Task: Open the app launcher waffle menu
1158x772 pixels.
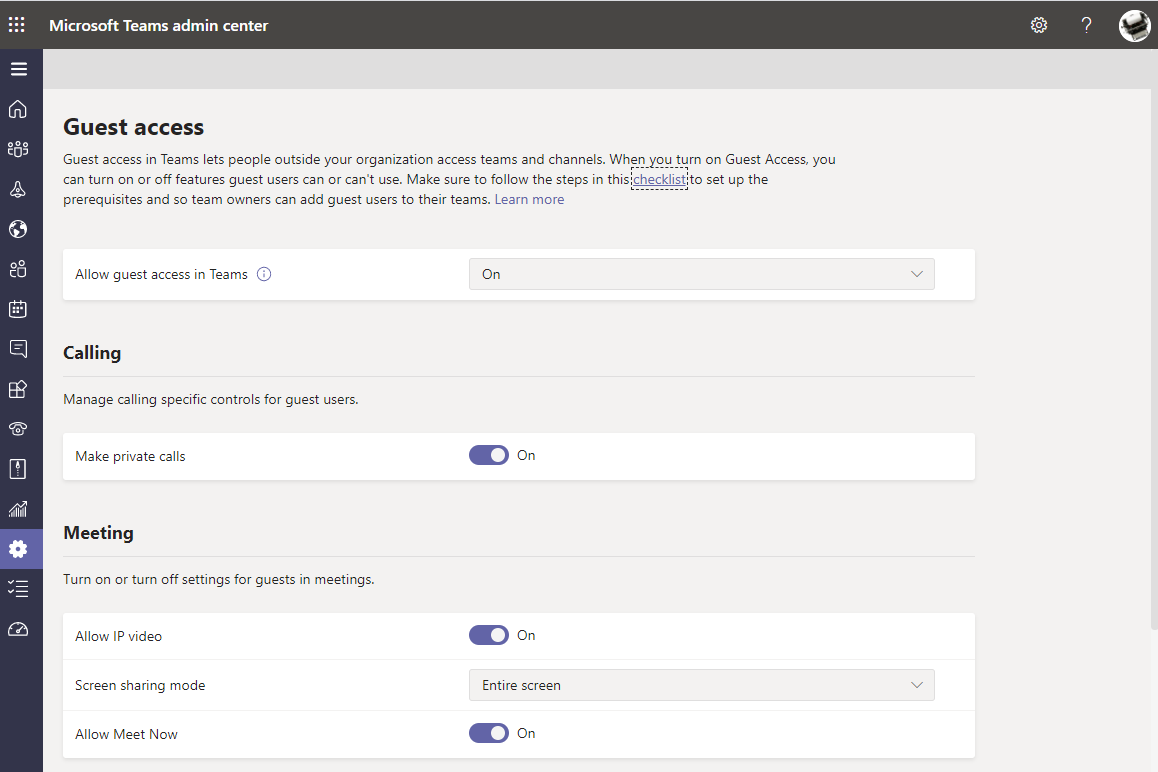Action: click(17, 25)
